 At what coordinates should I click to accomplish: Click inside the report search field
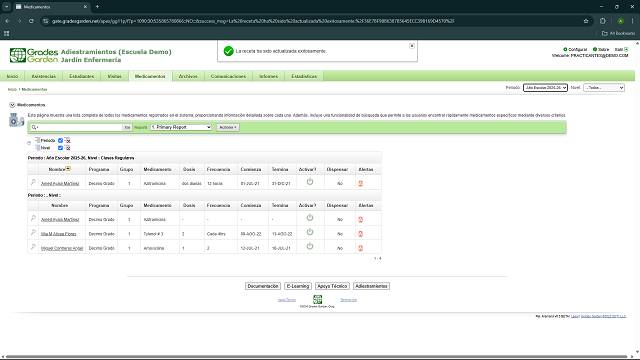click(x=80, y=127)
